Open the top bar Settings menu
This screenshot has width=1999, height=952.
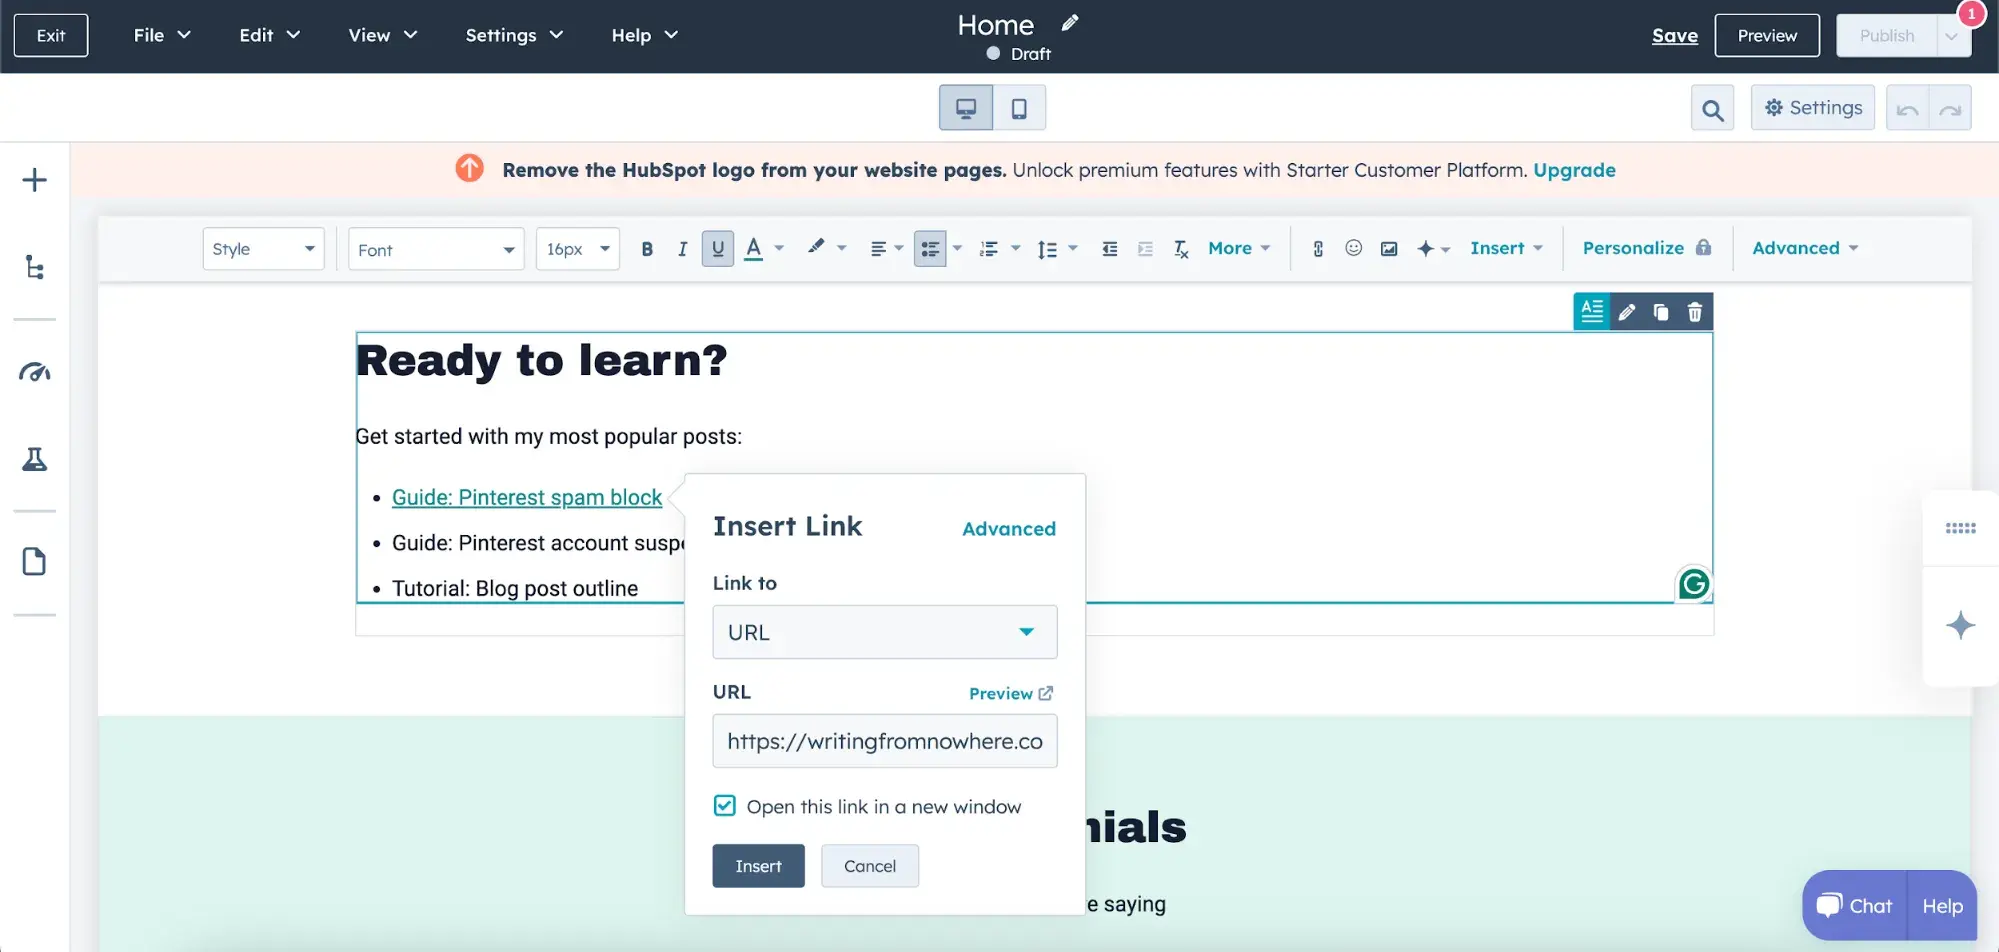pyautogui.click(x=514, y=35)
